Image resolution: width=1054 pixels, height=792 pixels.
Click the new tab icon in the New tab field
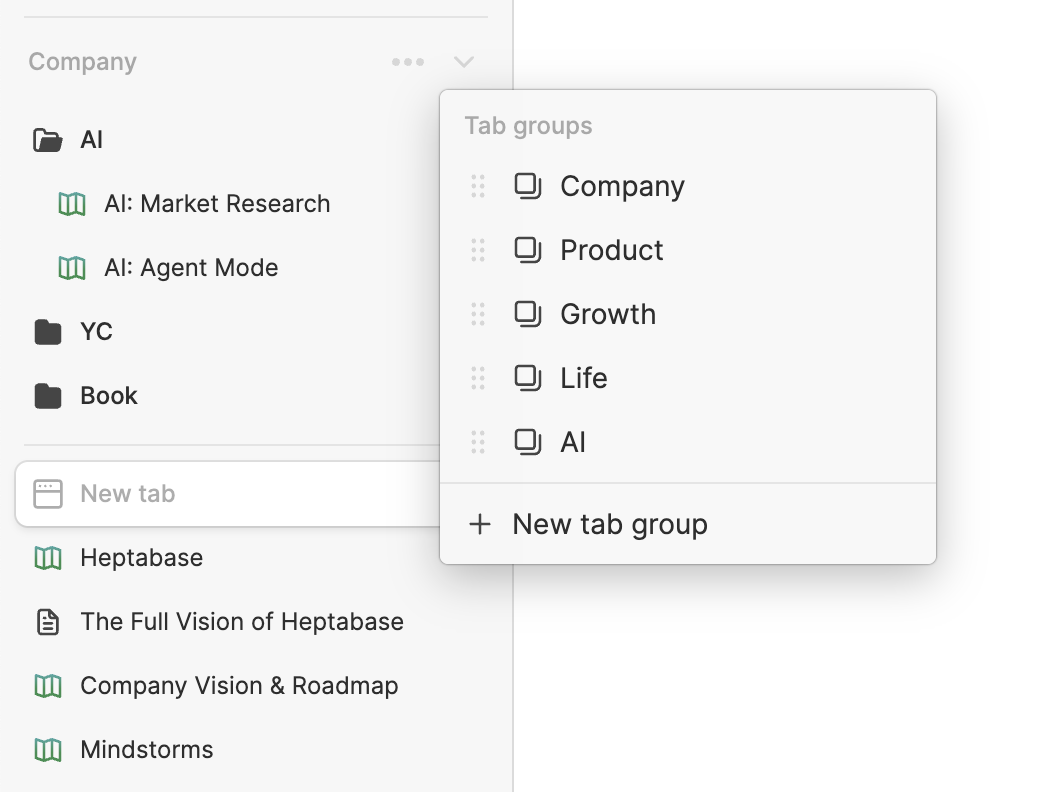tap(47, 493)
